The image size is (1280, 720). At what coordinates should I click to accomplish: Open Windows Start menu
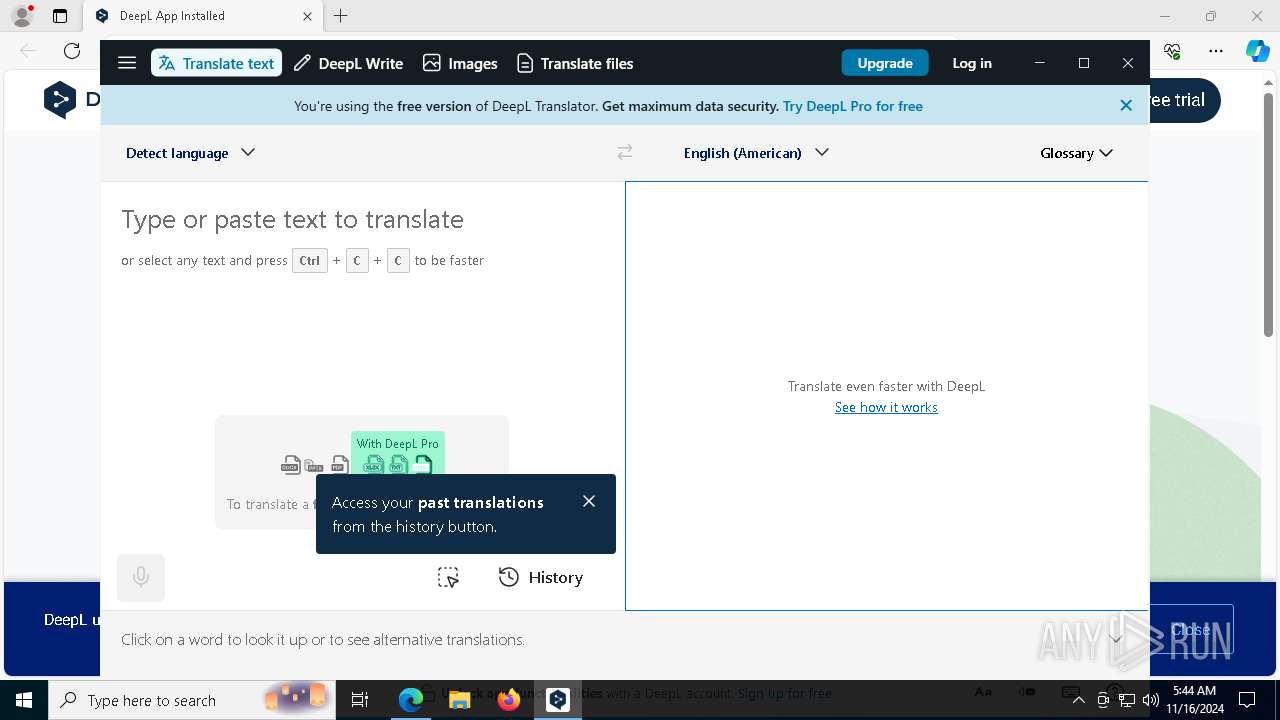(24, 700)
